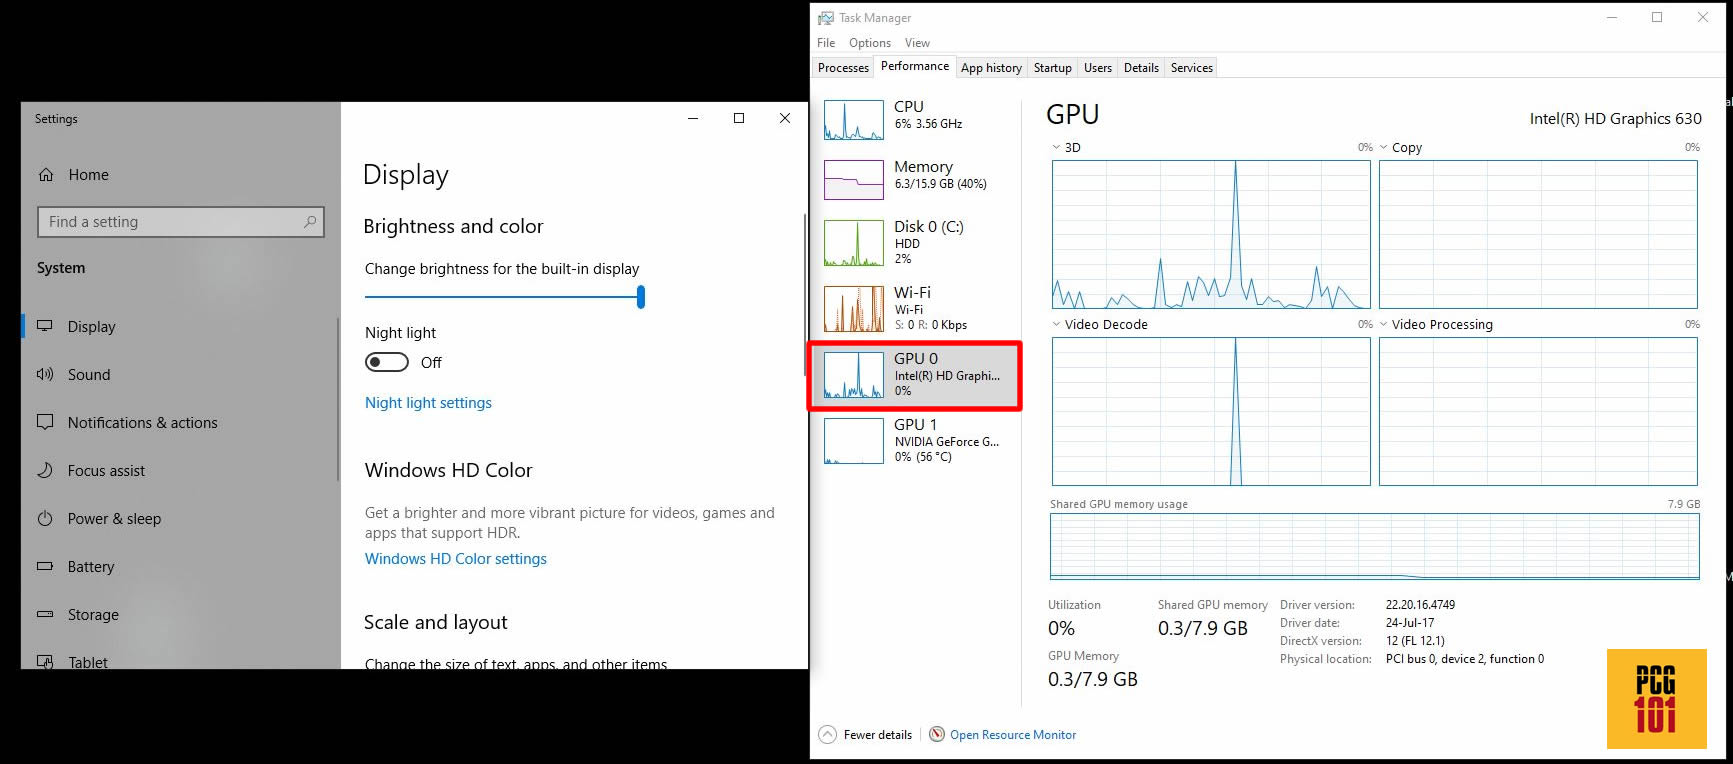Screen dimensions: 1733x764
Task: Switch to the Users tab
Action: pos(1097,68)
